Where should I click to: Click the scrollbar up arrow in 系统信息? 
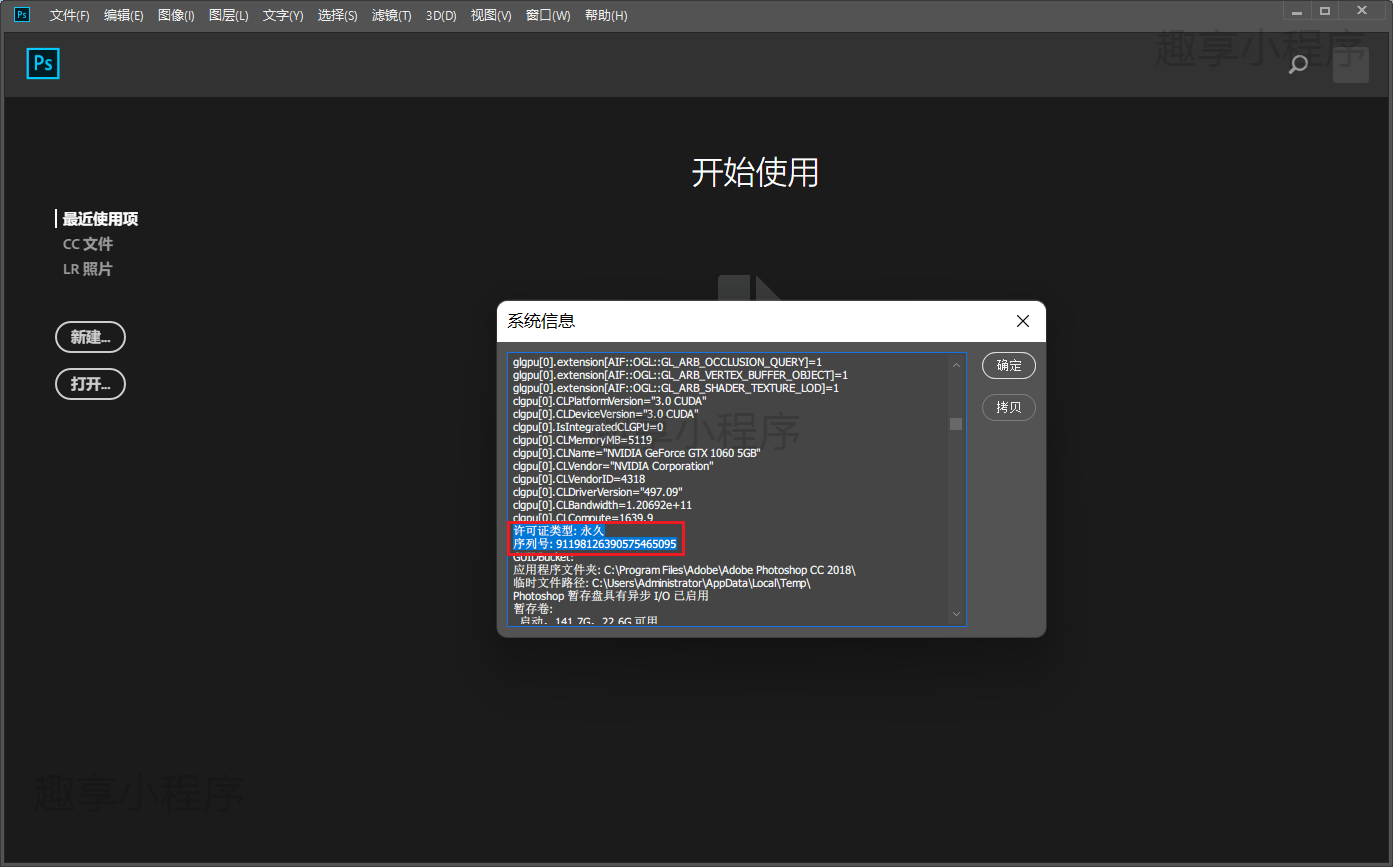tap(956, 364)
